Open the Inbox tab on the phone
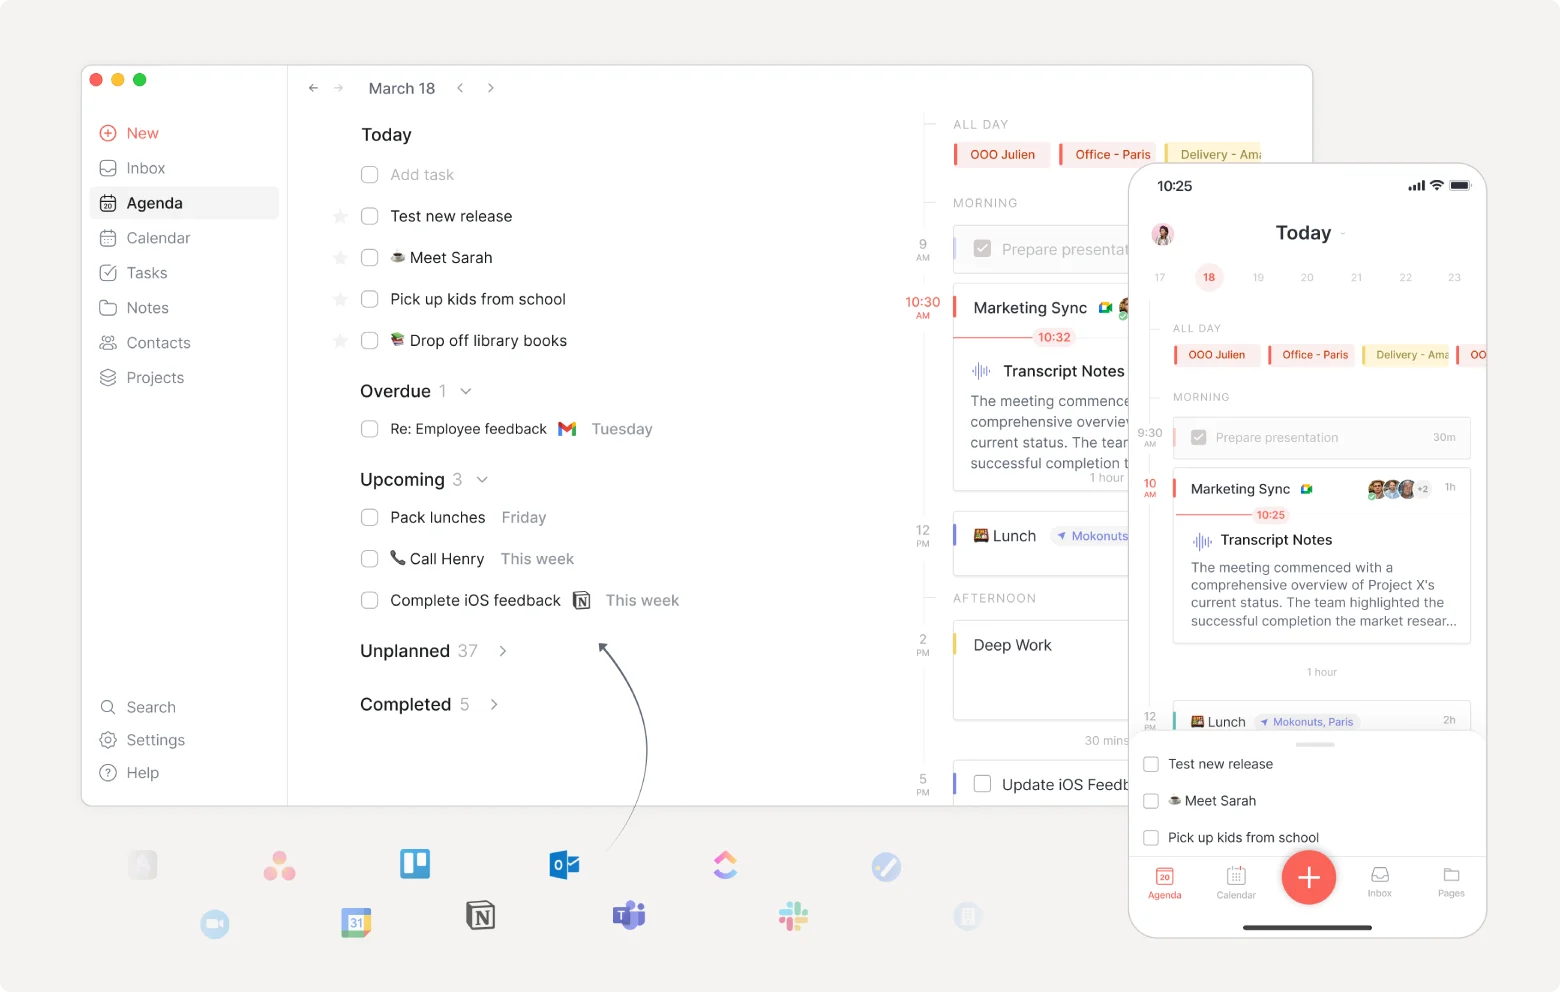The height and width of the screenshot is (992, 1560). click(1380, 883)
